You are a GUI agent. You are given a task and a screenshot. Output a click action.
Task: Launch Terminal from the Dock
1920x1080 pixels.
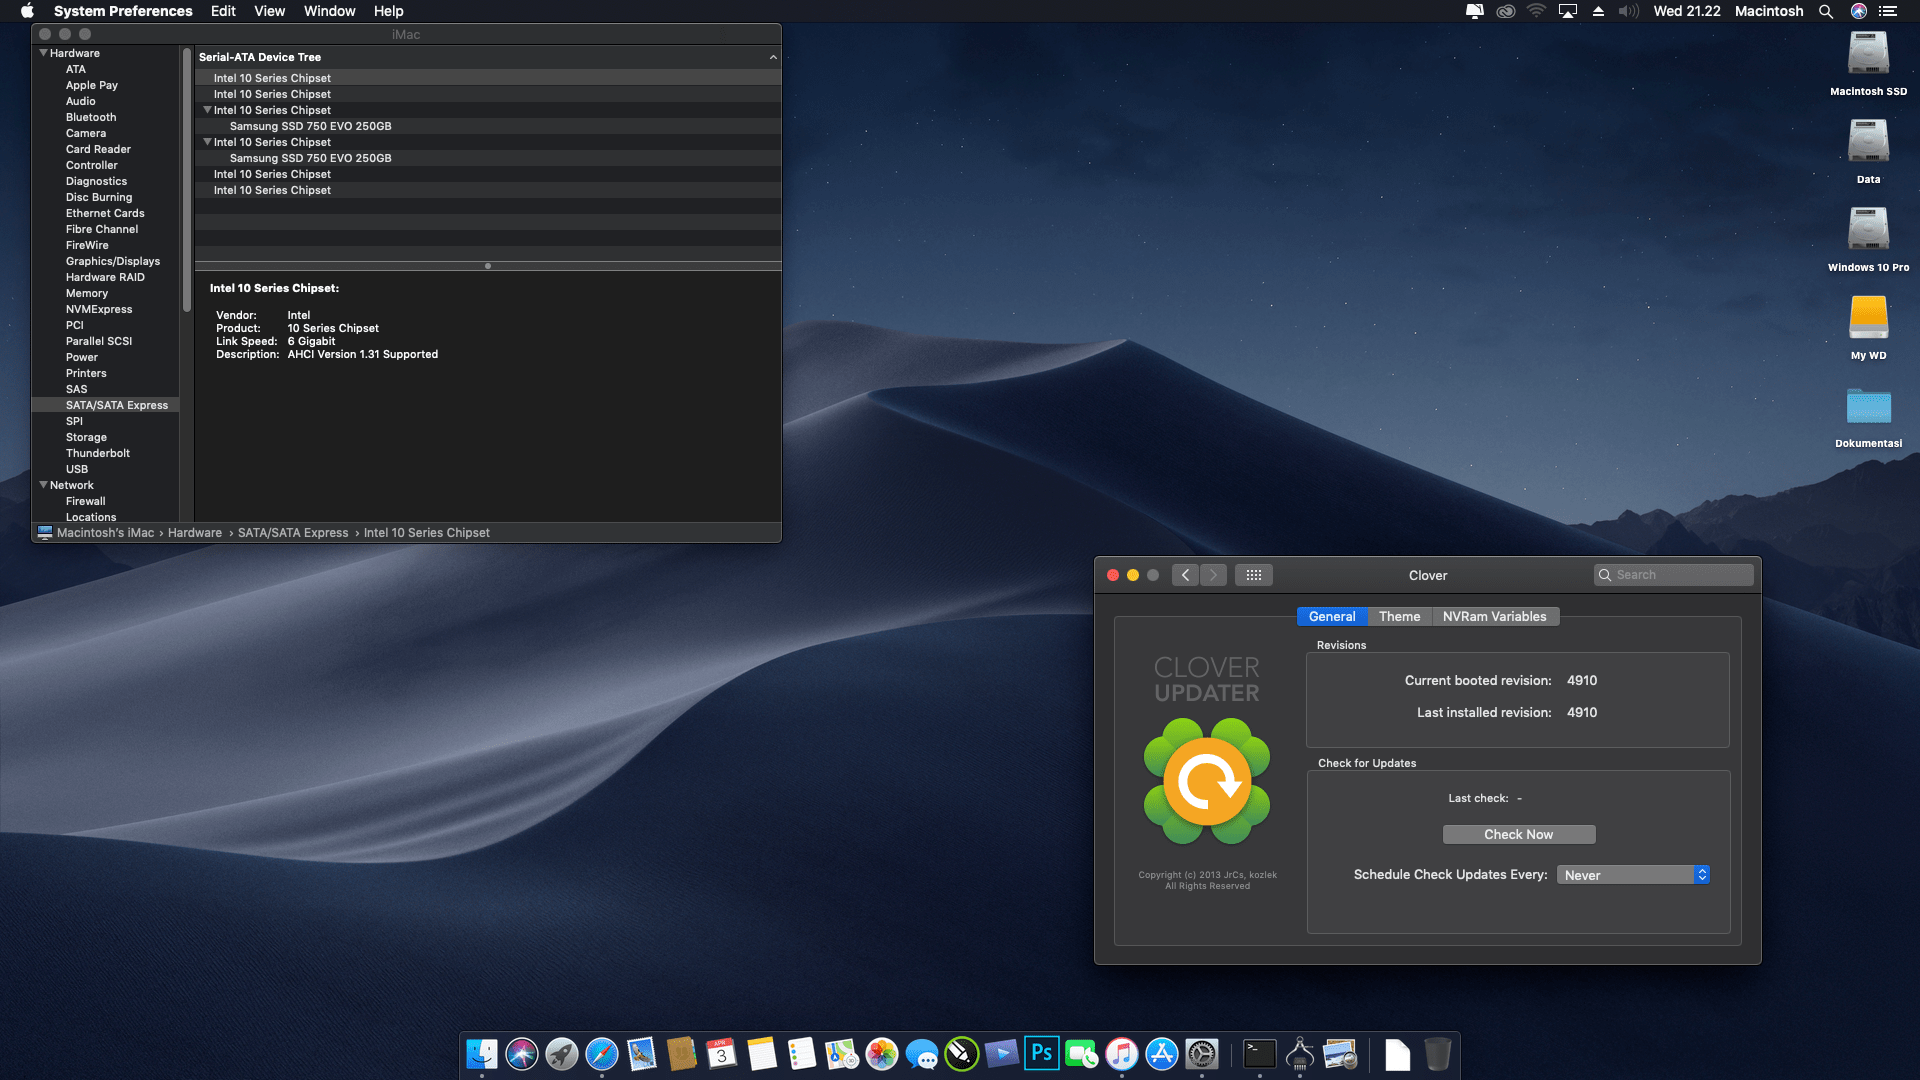tap(1259, 1053)
